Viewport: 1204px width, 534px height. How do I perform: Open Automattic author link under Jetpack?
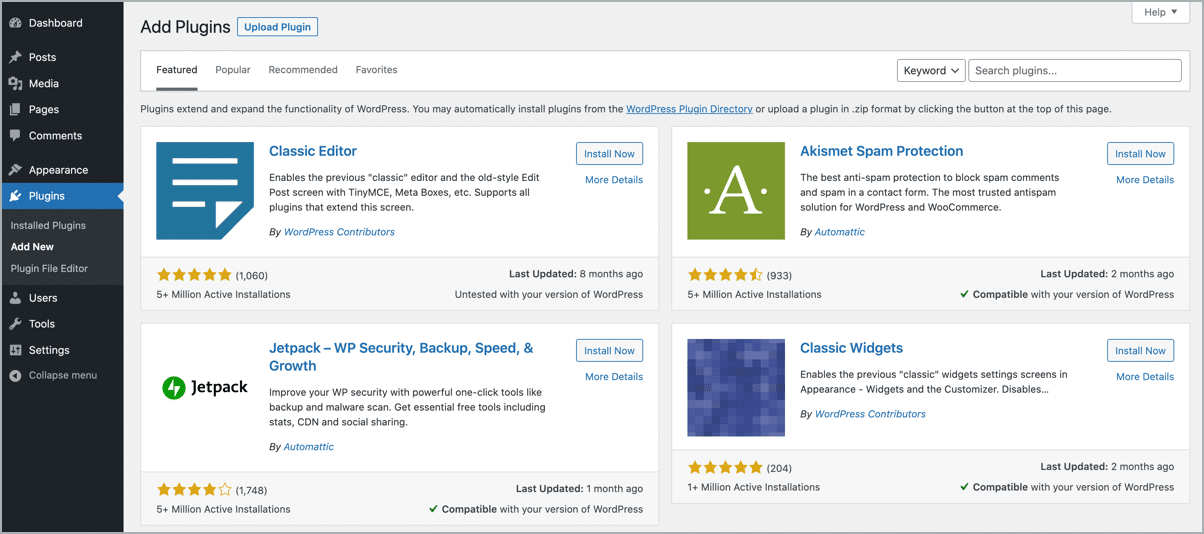pyautogui.click(x=309, y=447)
